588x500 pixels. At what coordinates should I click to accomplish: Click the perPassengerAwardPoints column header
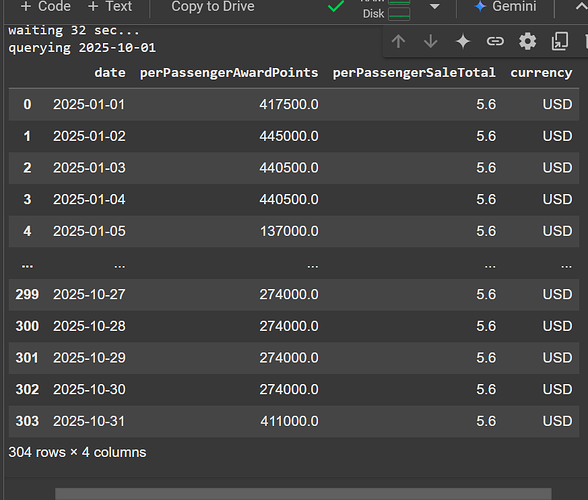229,73
